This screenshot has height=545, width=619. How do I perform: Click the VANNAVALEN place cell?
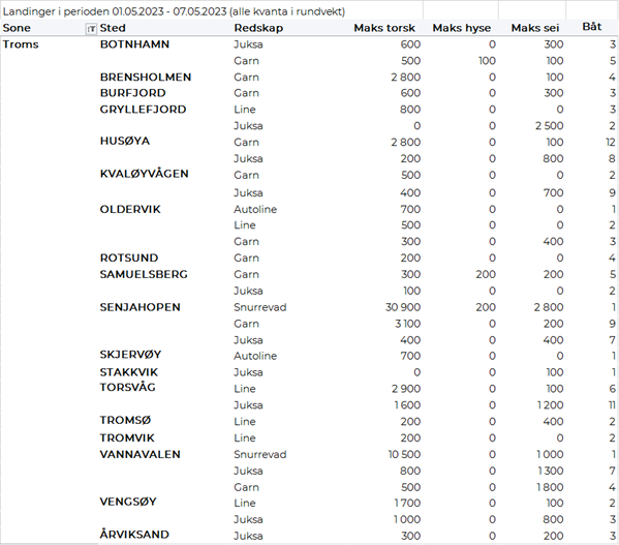click(140, 454)
